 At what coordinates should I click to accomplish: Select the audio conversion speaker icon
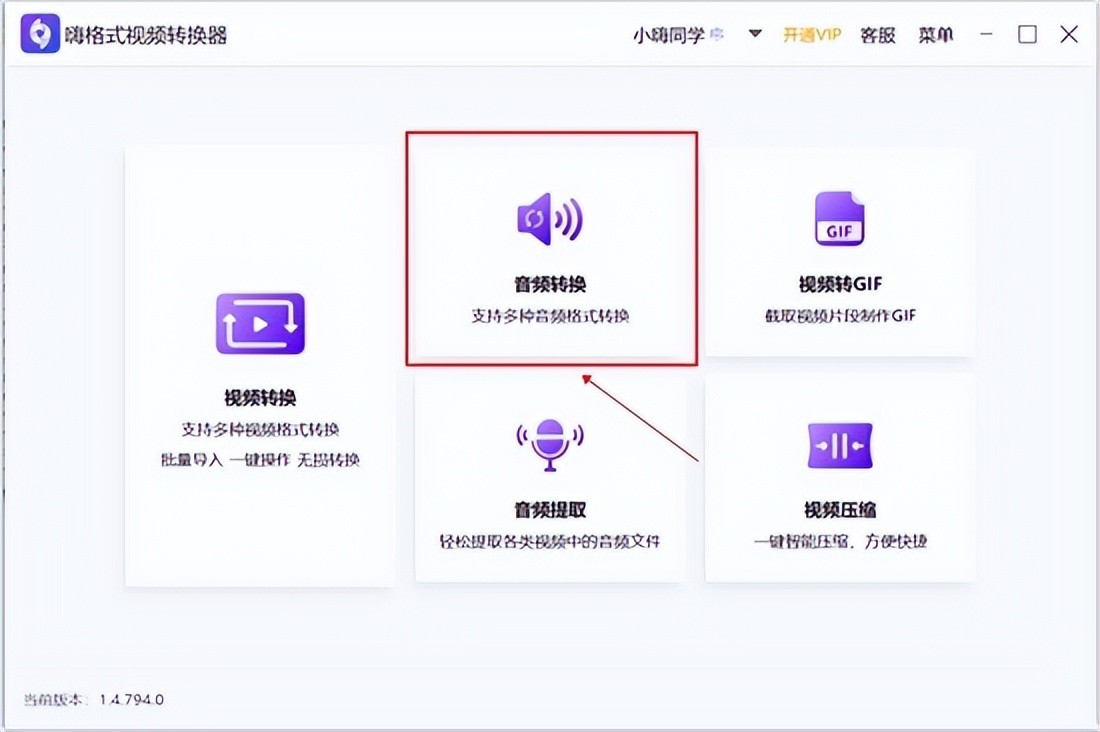pyautogui.click(x=550, y=219)
